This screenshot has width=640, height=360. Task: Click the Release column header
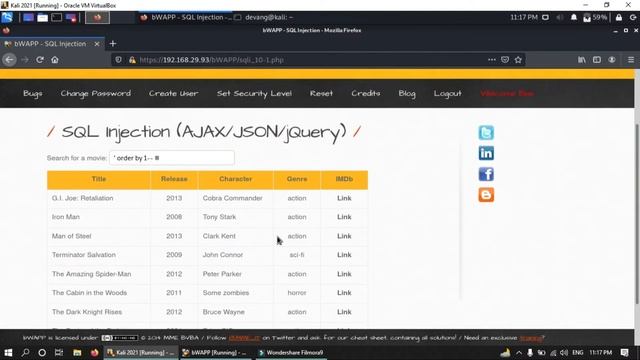coord(174,179)
